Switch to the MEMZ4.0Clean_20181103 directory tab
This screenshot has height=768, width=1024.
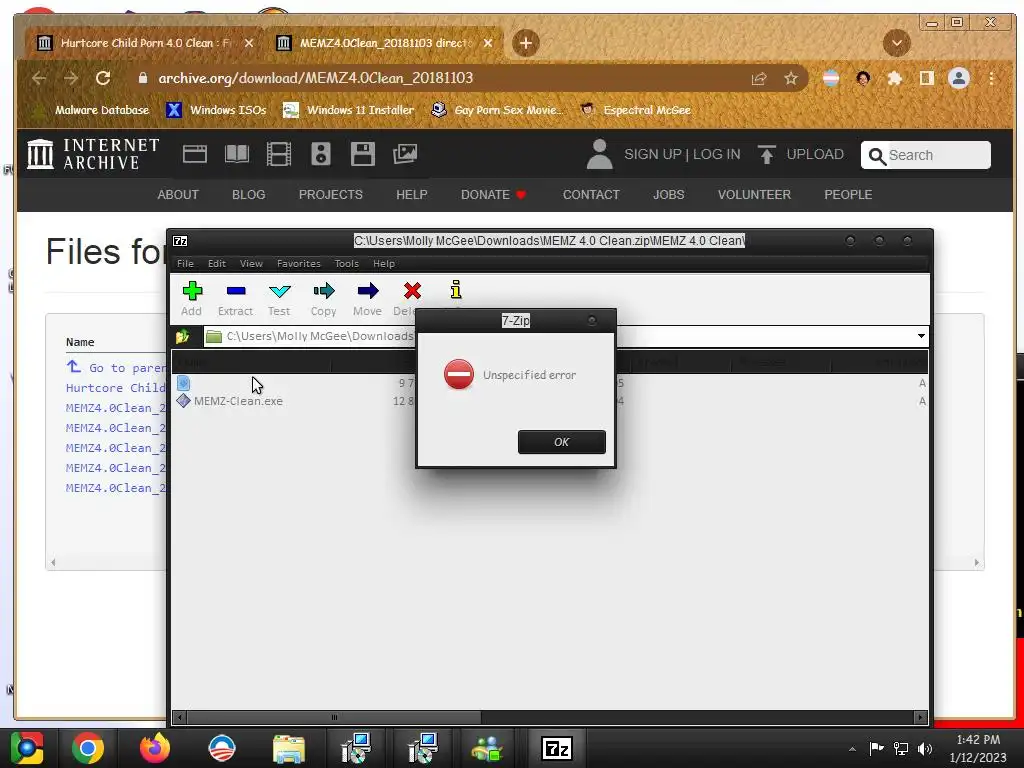click(x=382, y=43)
